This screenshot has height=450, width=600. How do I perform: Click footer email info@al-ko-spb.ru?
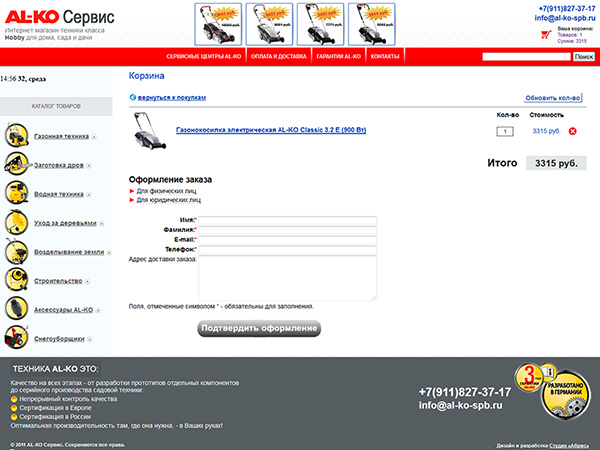(x=460, y=405)
